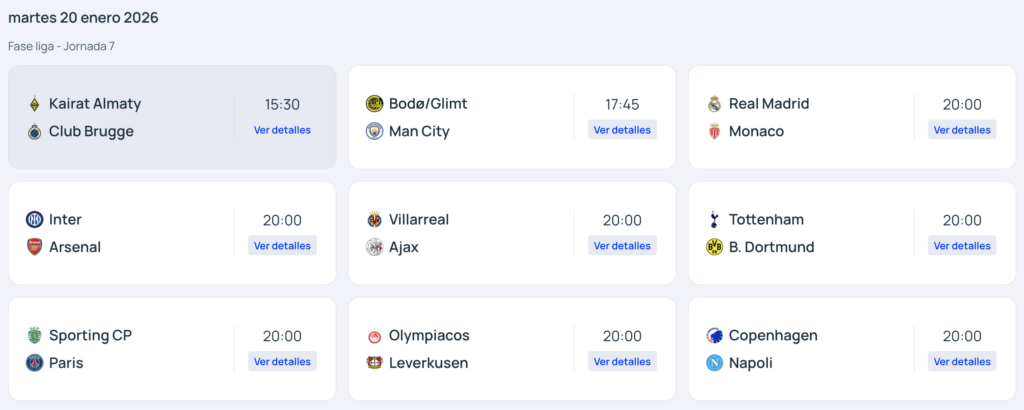Click the Sporting CP crest
The width and height of the screenshot is (1024, 410).
pyautogui.click(x=35, y=336)
